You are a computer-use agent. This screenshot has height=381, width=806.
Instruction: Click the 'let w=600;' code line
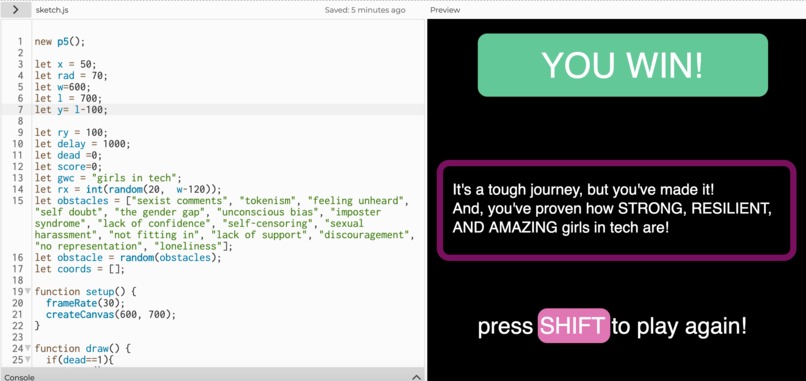[x=62, y=87]
